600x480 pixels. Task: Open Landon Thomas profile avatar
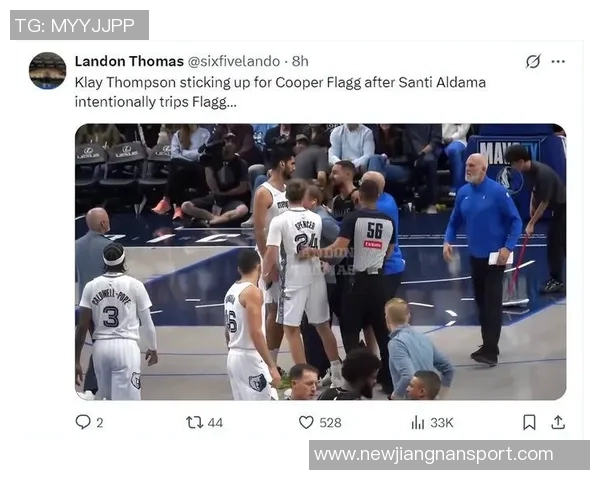click(47, 71)
